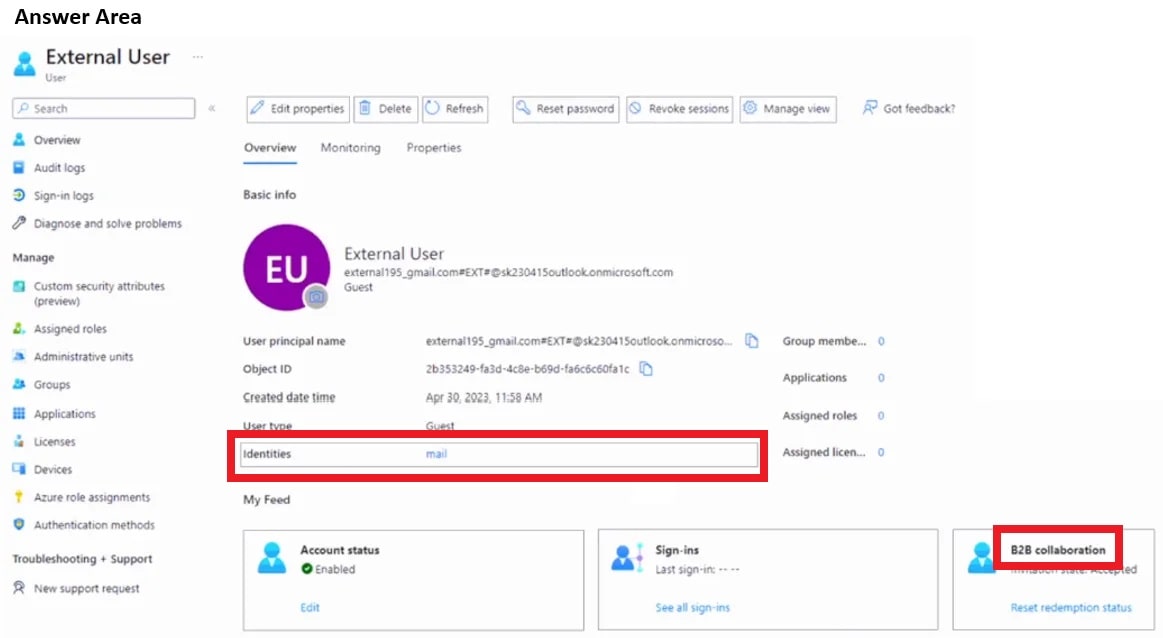
Task: Copy the Object ID value
Action: [x=646, y=368]
